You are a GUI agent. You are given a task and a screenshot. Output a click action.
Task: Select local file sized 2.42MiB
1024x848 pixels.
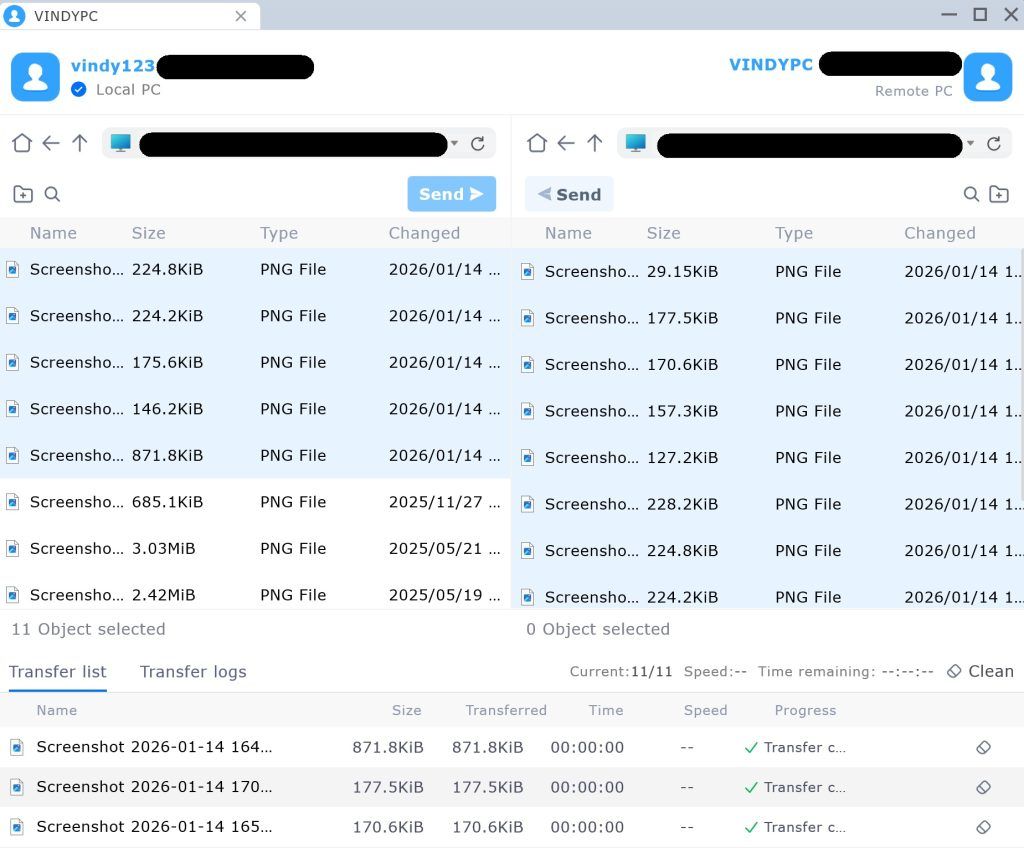pos(255,595)
